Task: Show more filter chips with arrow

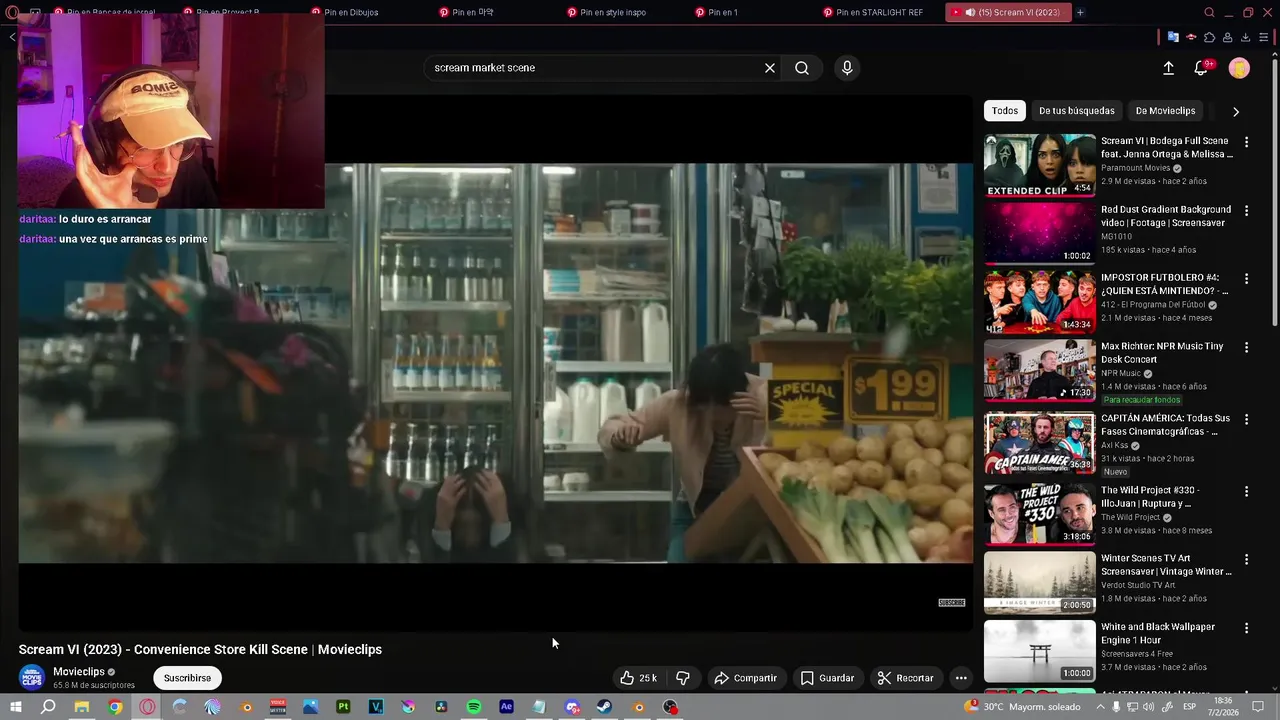Action: [1236, 111]
